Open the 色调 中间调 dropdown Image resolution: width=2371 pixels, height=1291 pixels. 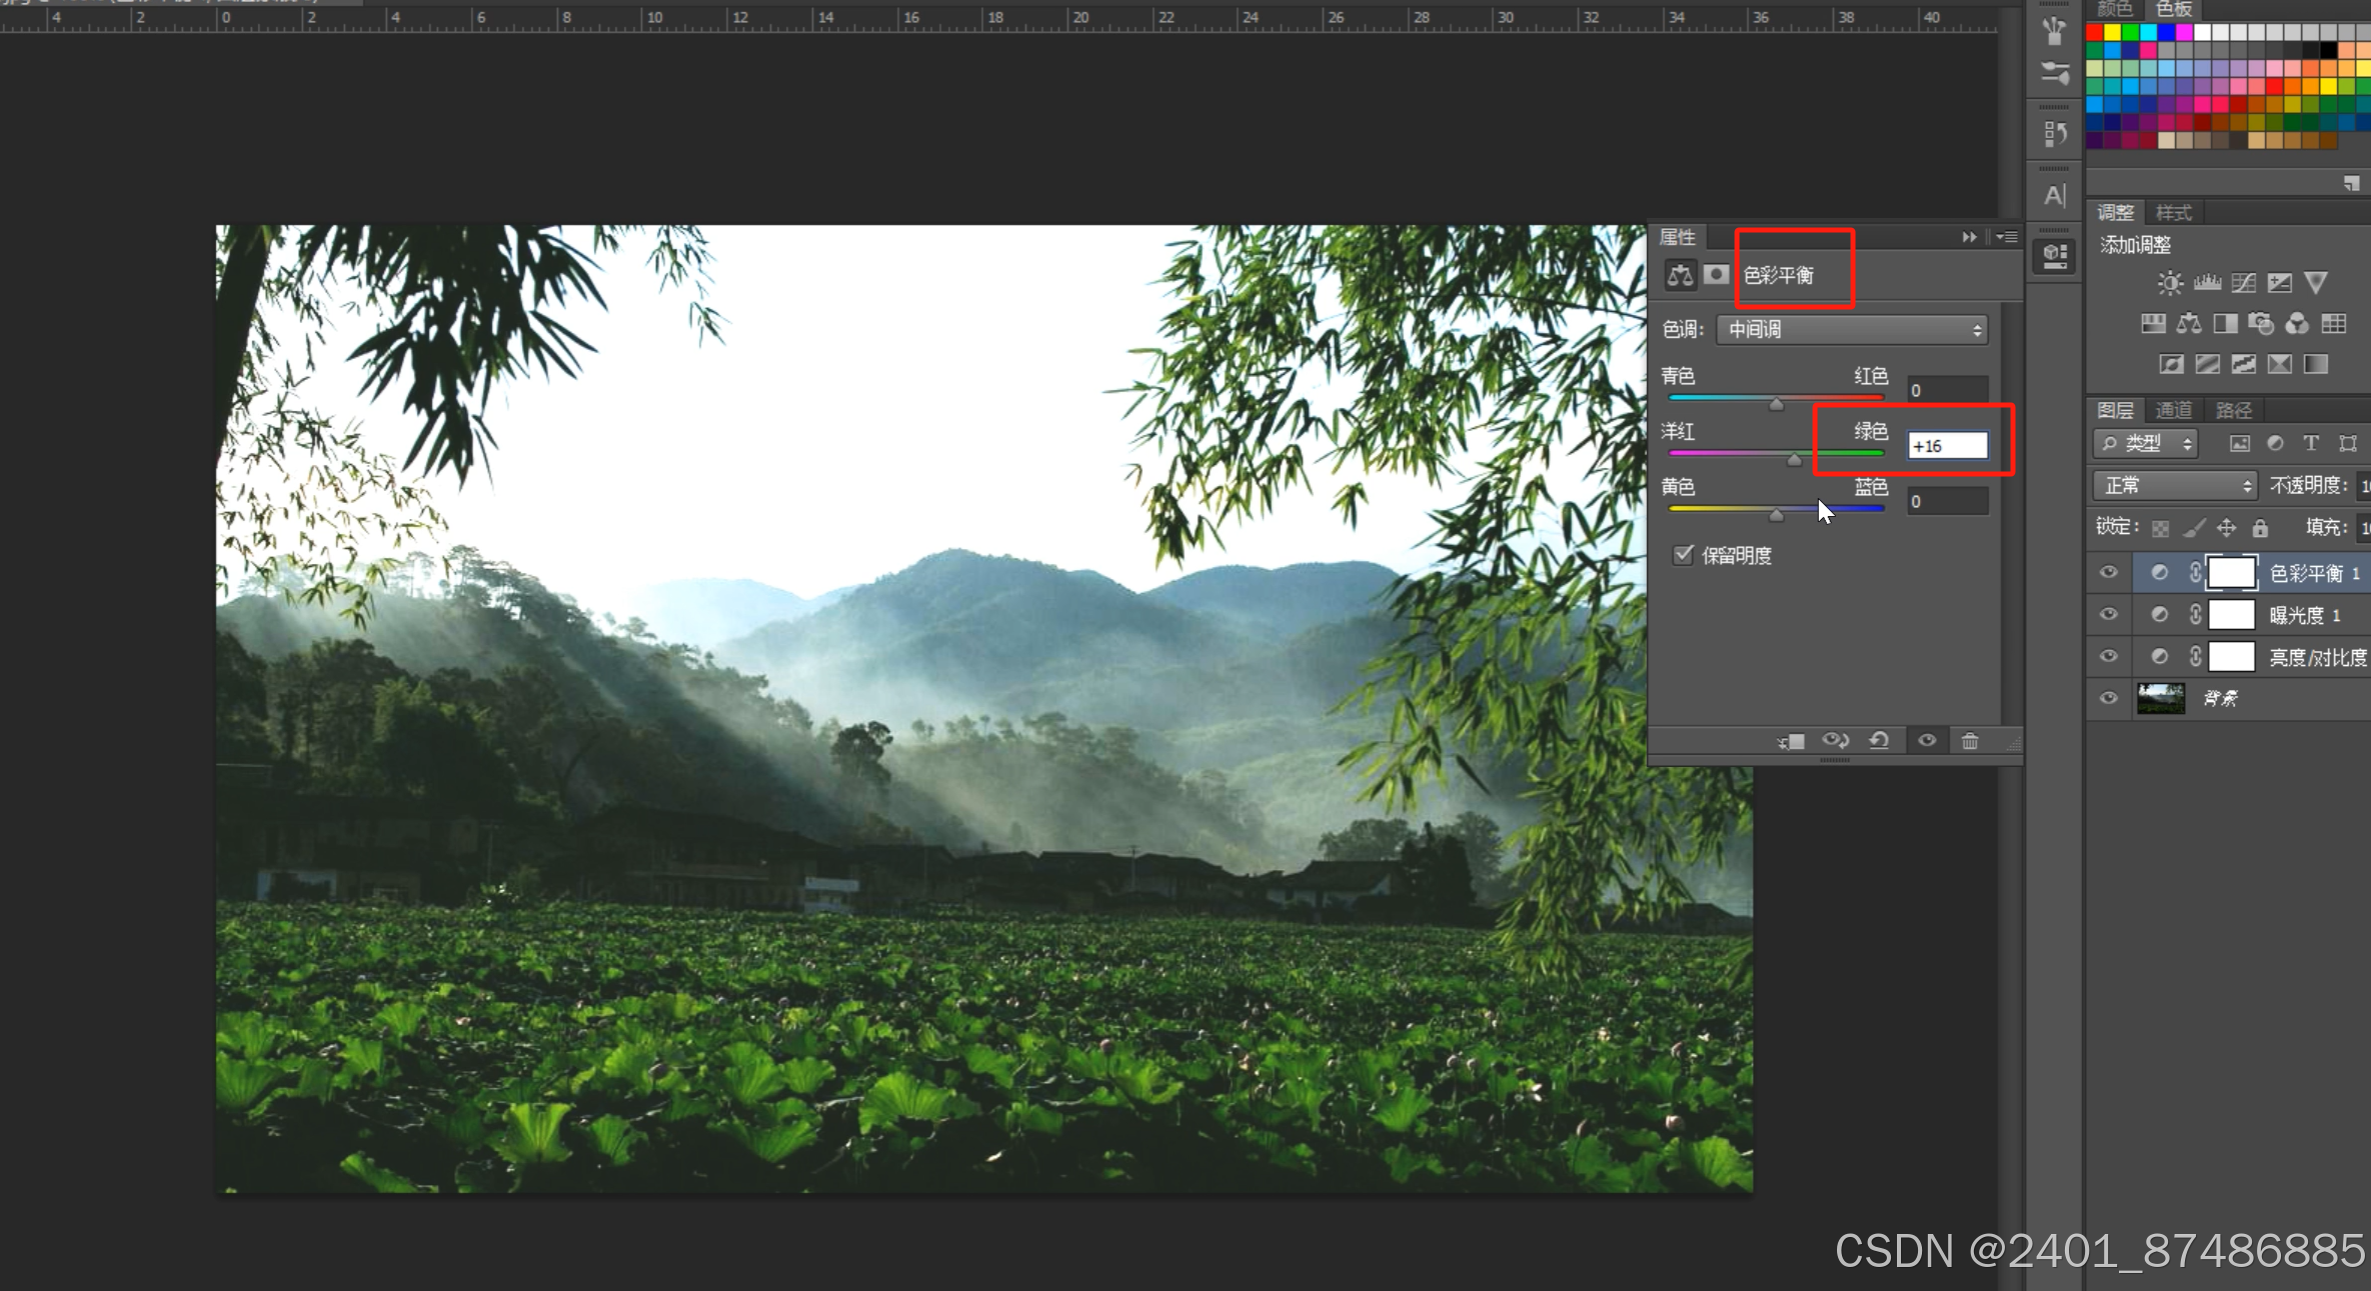point(1851,330)
